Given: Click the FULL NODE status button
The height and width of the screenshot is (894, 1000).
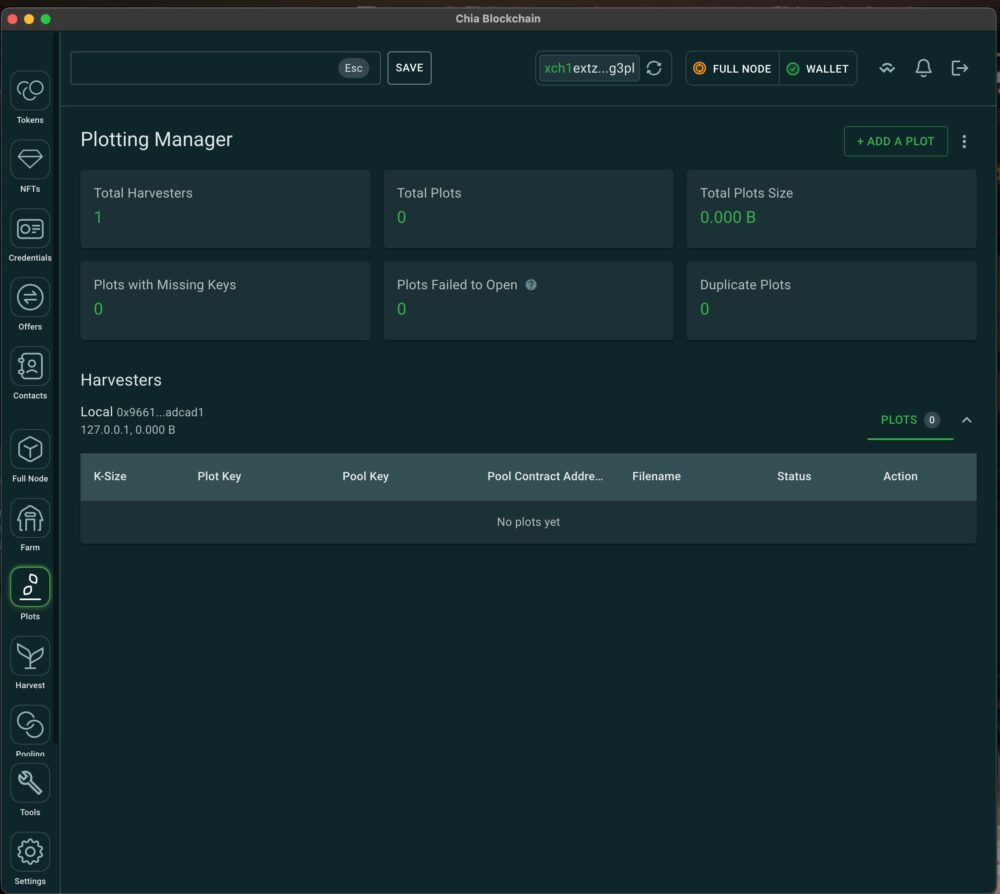Looking at the screenshot, I should pyautogui.click(x=732, y=68).
